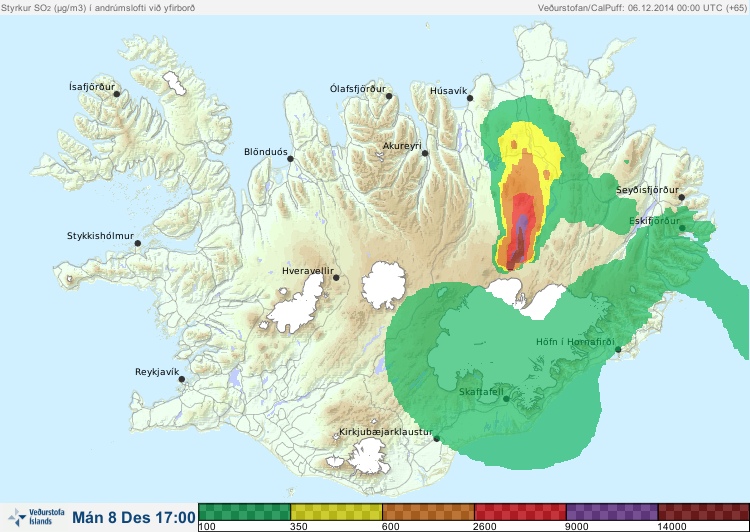
Task: Click the Akureyri label text
Action: pos(402,146)
